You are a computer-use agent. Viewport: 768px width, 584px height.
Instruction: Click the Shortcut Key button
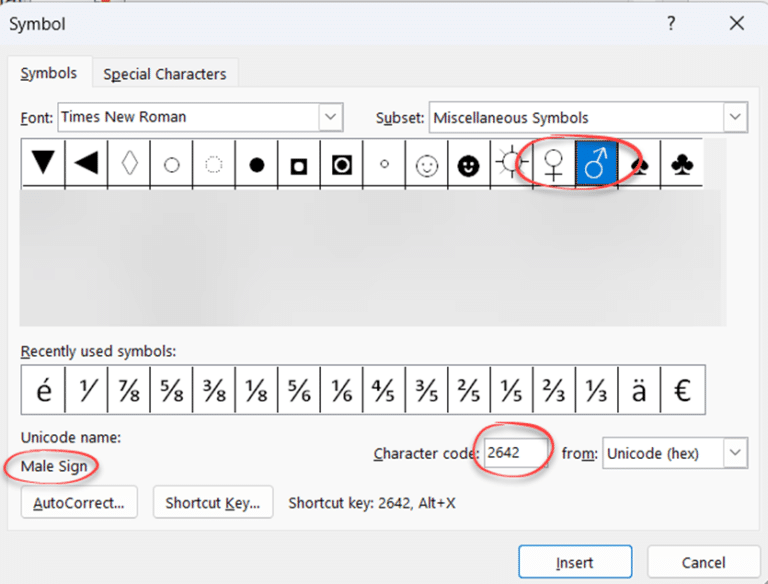click(213, 503)
